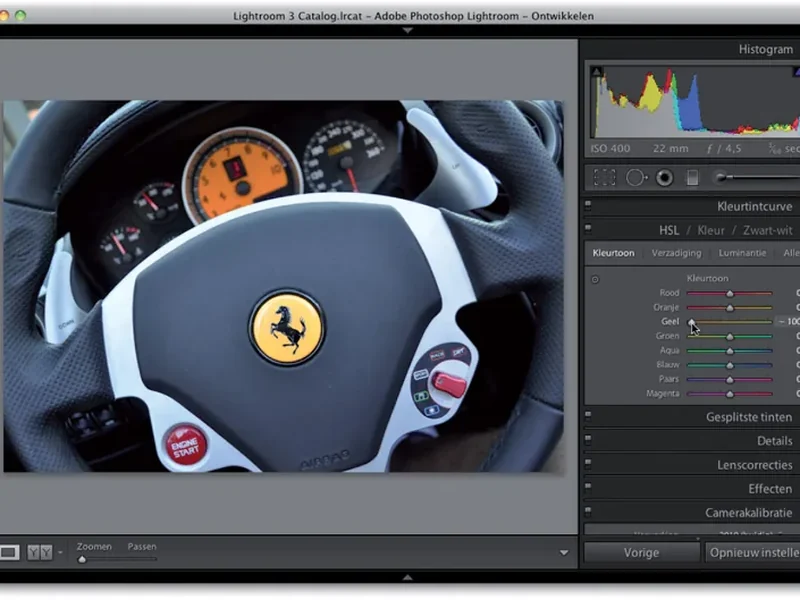
Task: Click the Paars hue slider
Action: [x=729, y=380]
